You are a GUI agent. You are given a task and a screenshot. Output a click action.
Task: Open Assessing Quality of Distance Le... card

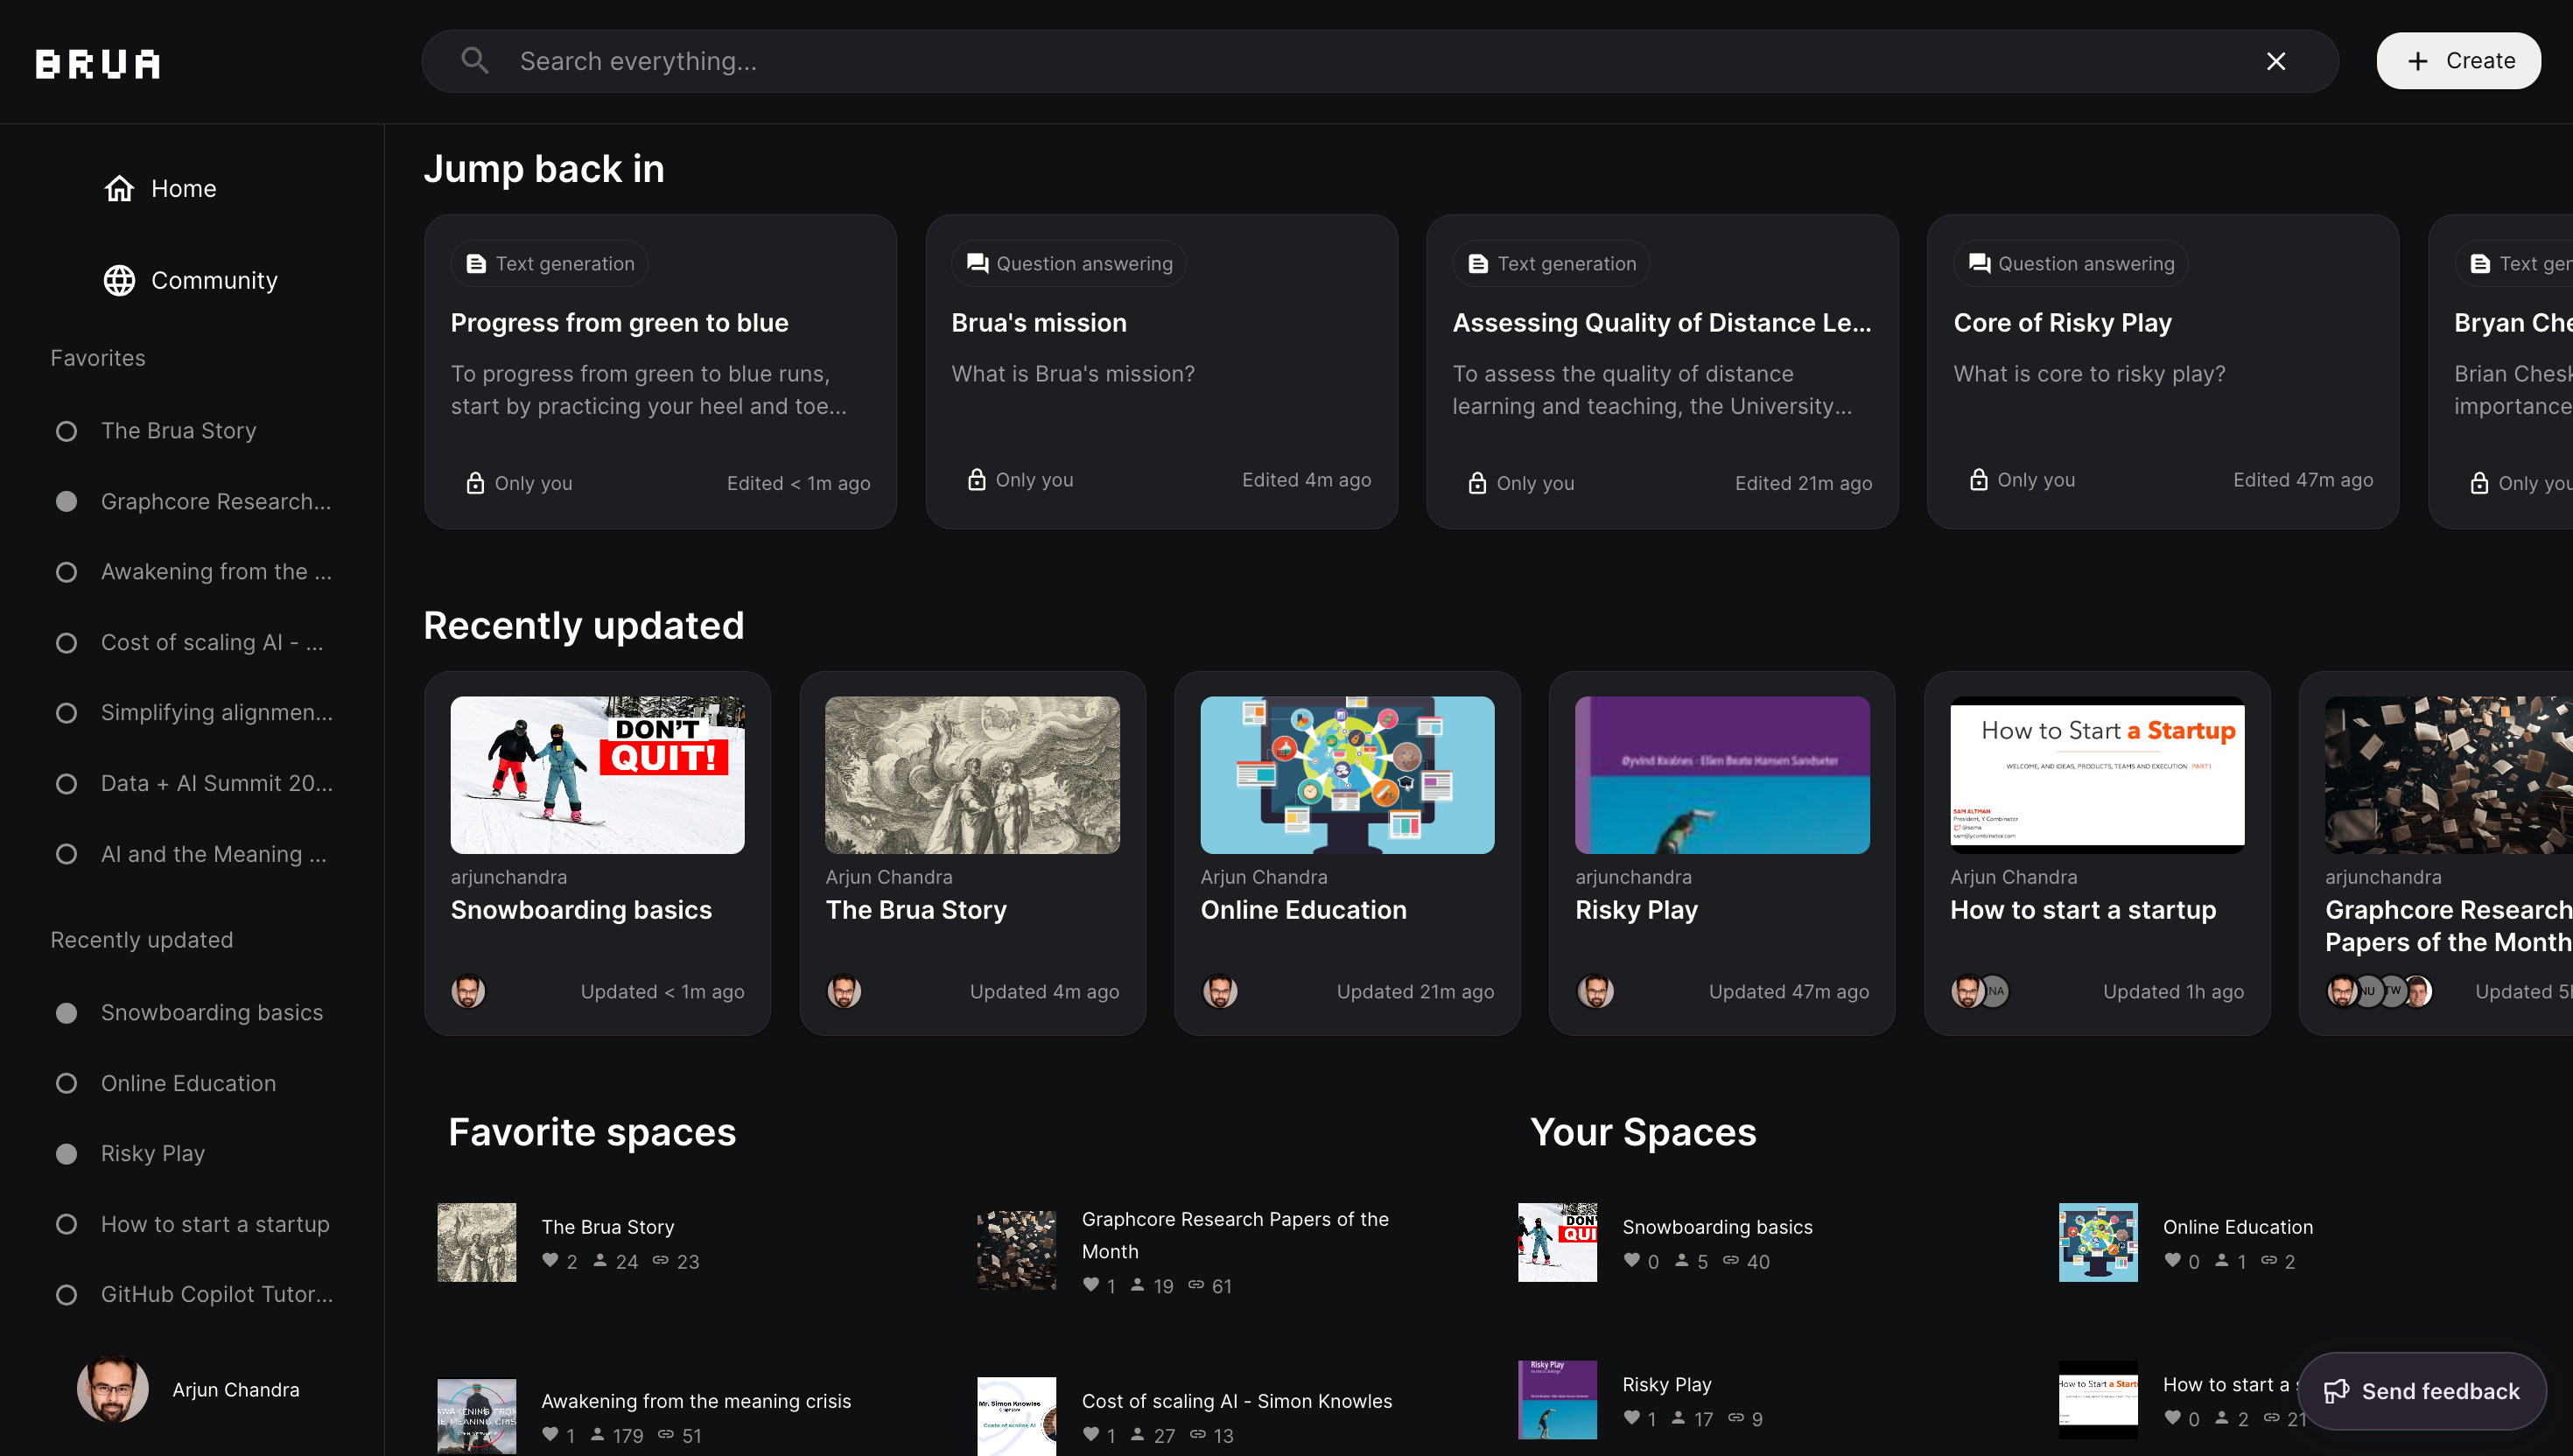click(1662, 371)
